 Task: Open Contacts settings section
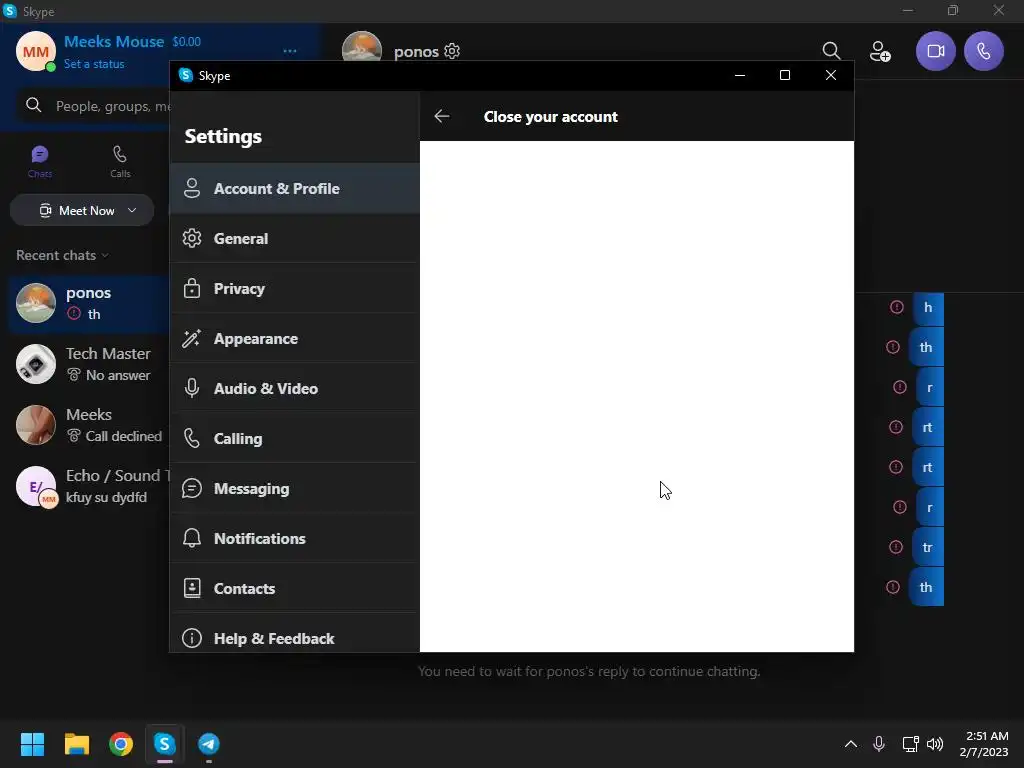(x=295, y=588)
